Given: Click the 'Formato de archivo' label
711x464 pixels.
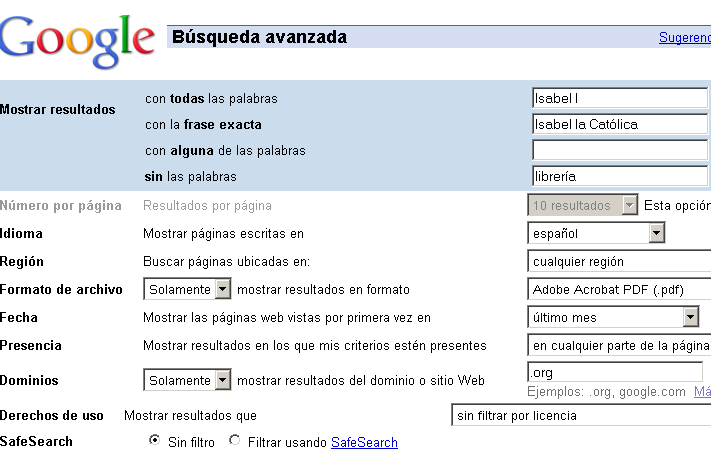Looking at the screenshot, I should 61,289.
